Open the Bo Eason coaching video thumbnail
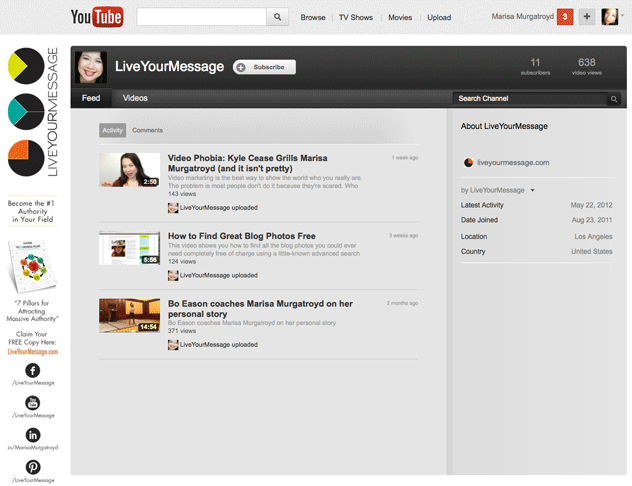632x486 pixels. tap(129, 315)
